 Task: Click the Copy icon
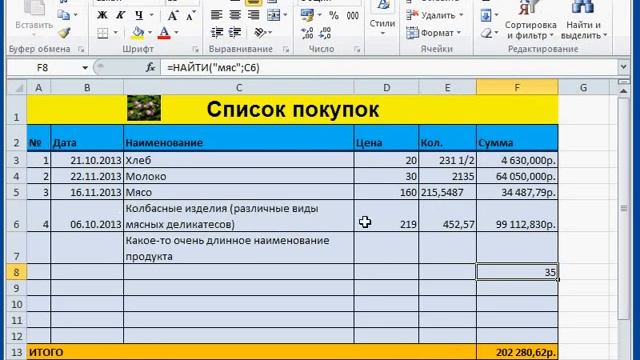63,15
